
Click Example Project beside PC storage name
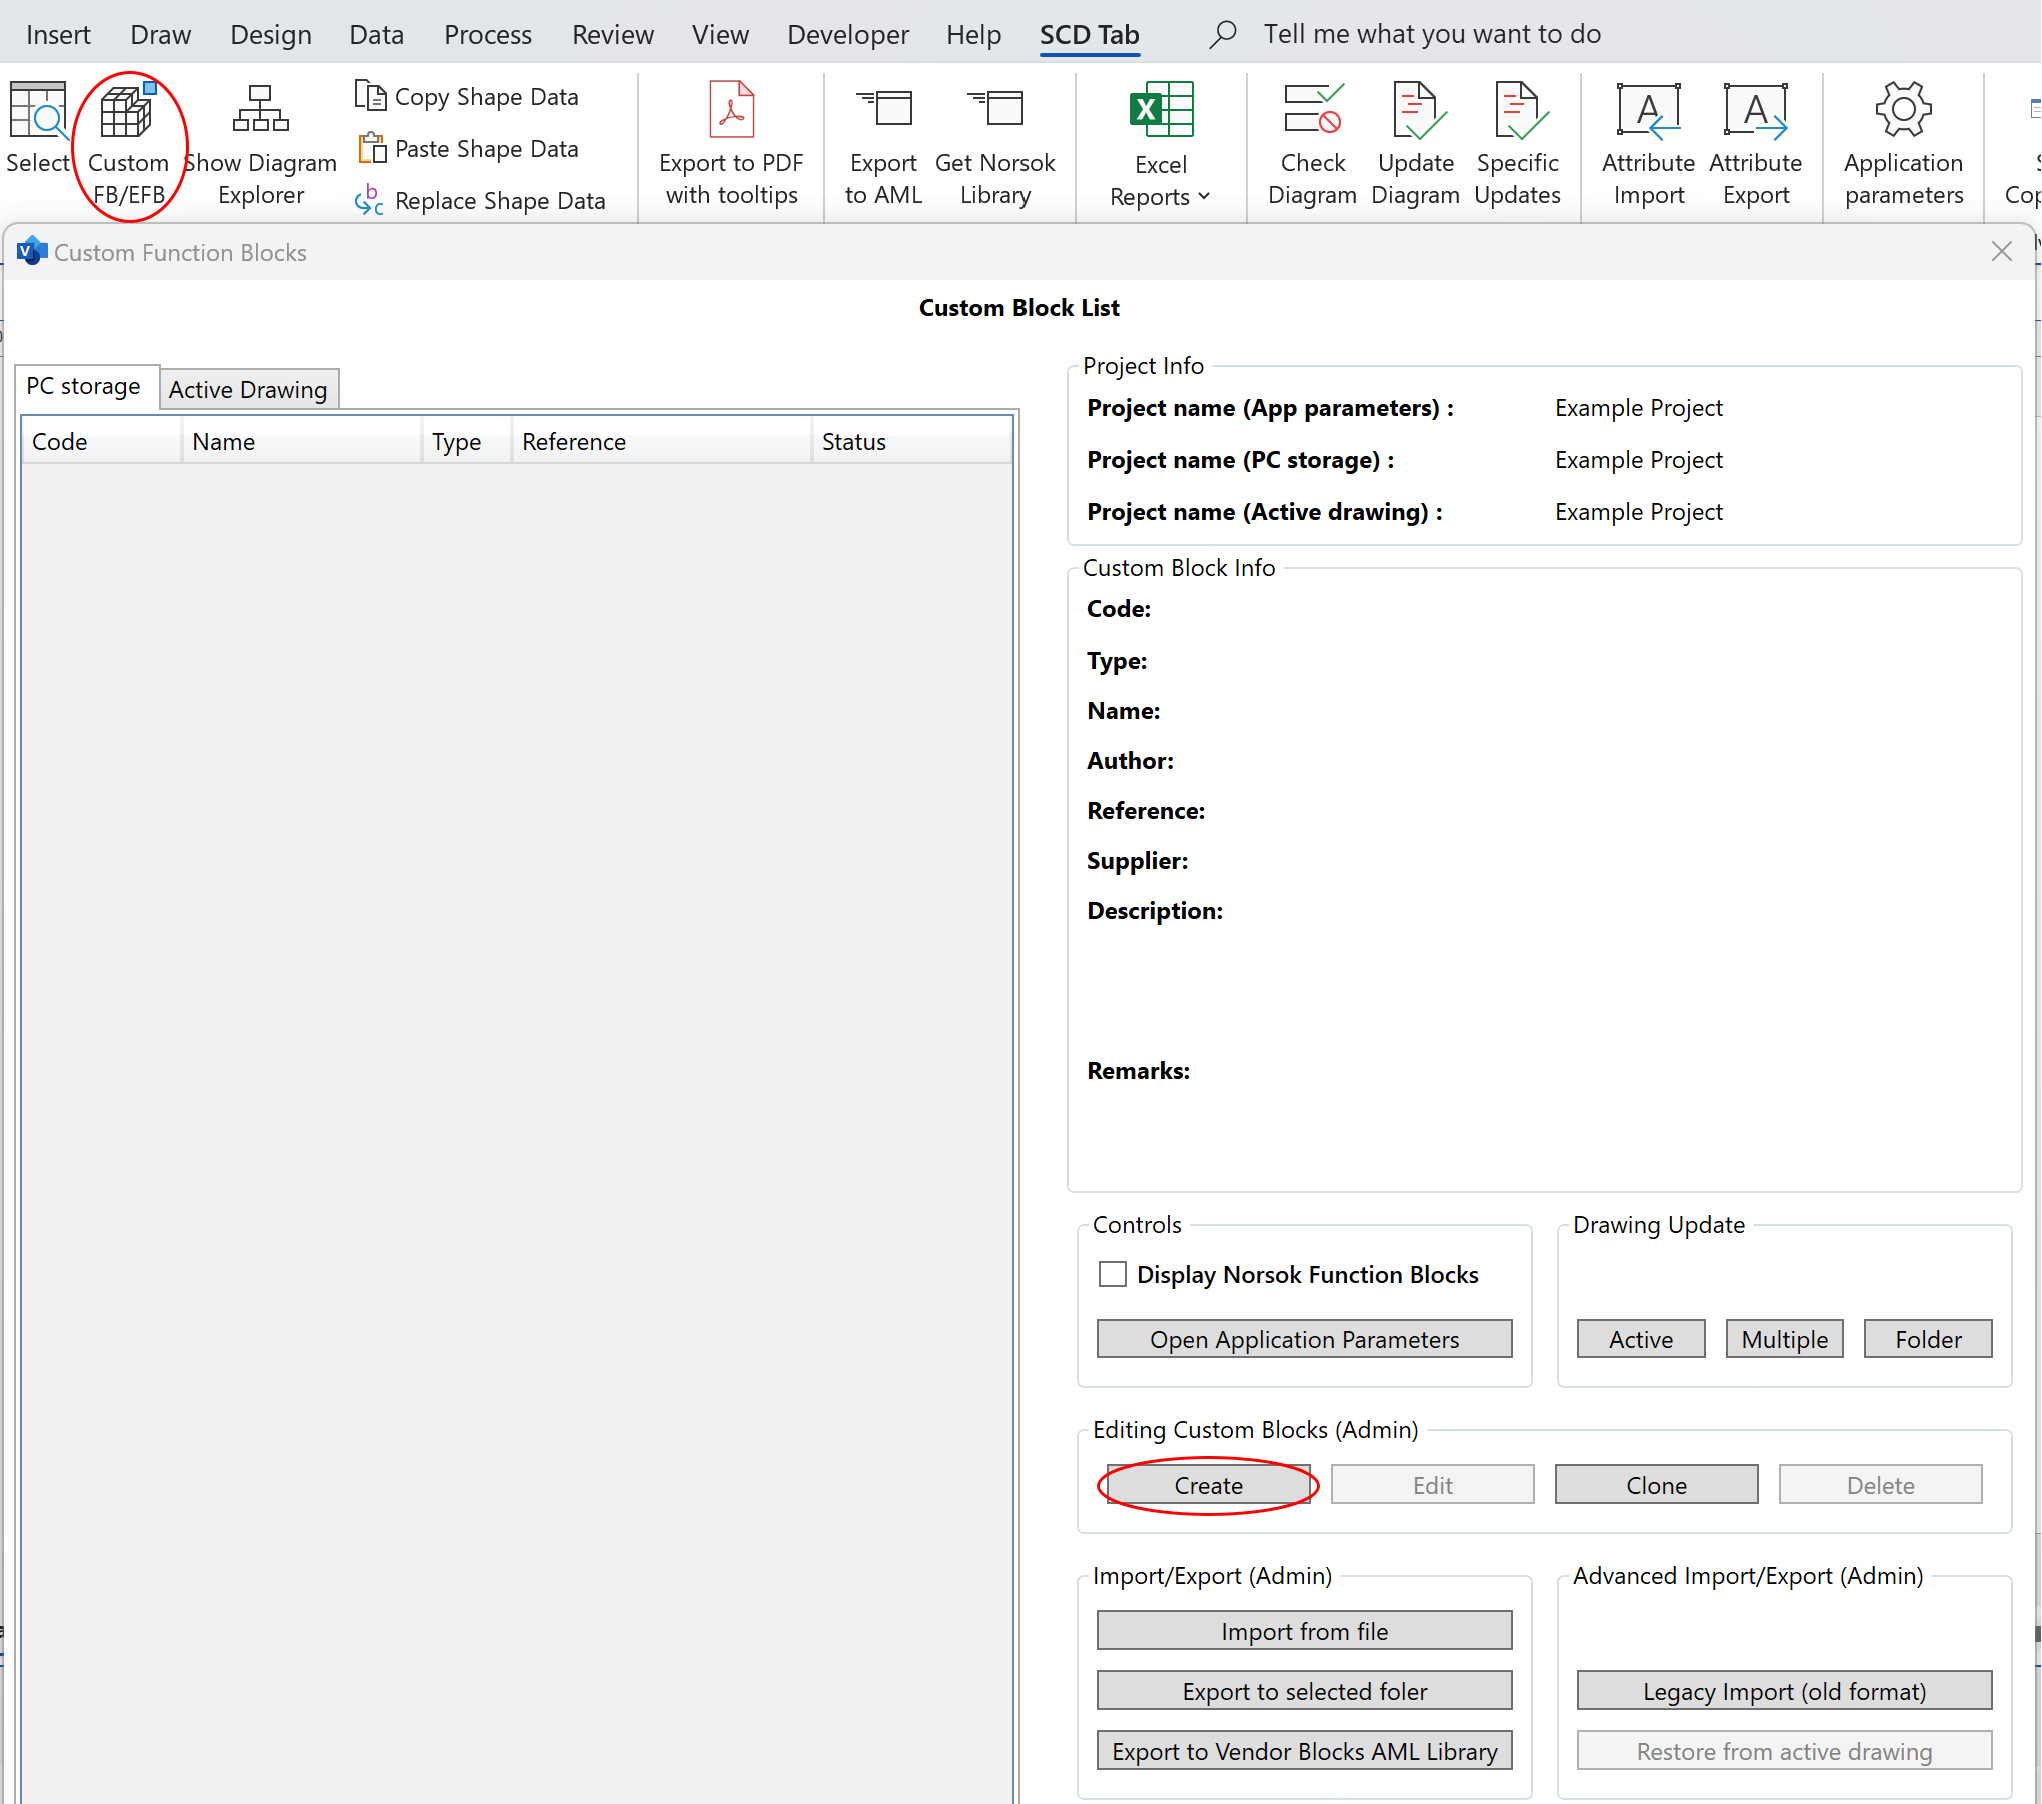point(1638,460)
